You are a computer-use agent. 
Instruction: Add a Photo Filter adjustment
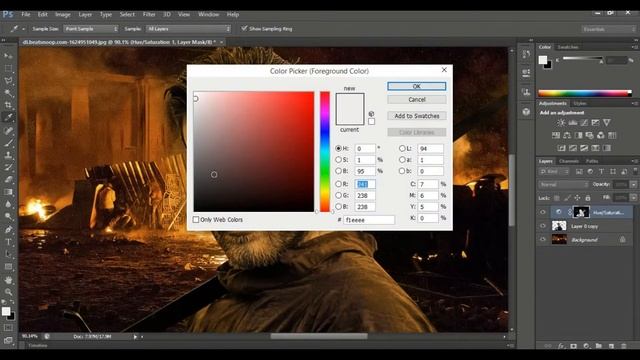pos(589,135)
